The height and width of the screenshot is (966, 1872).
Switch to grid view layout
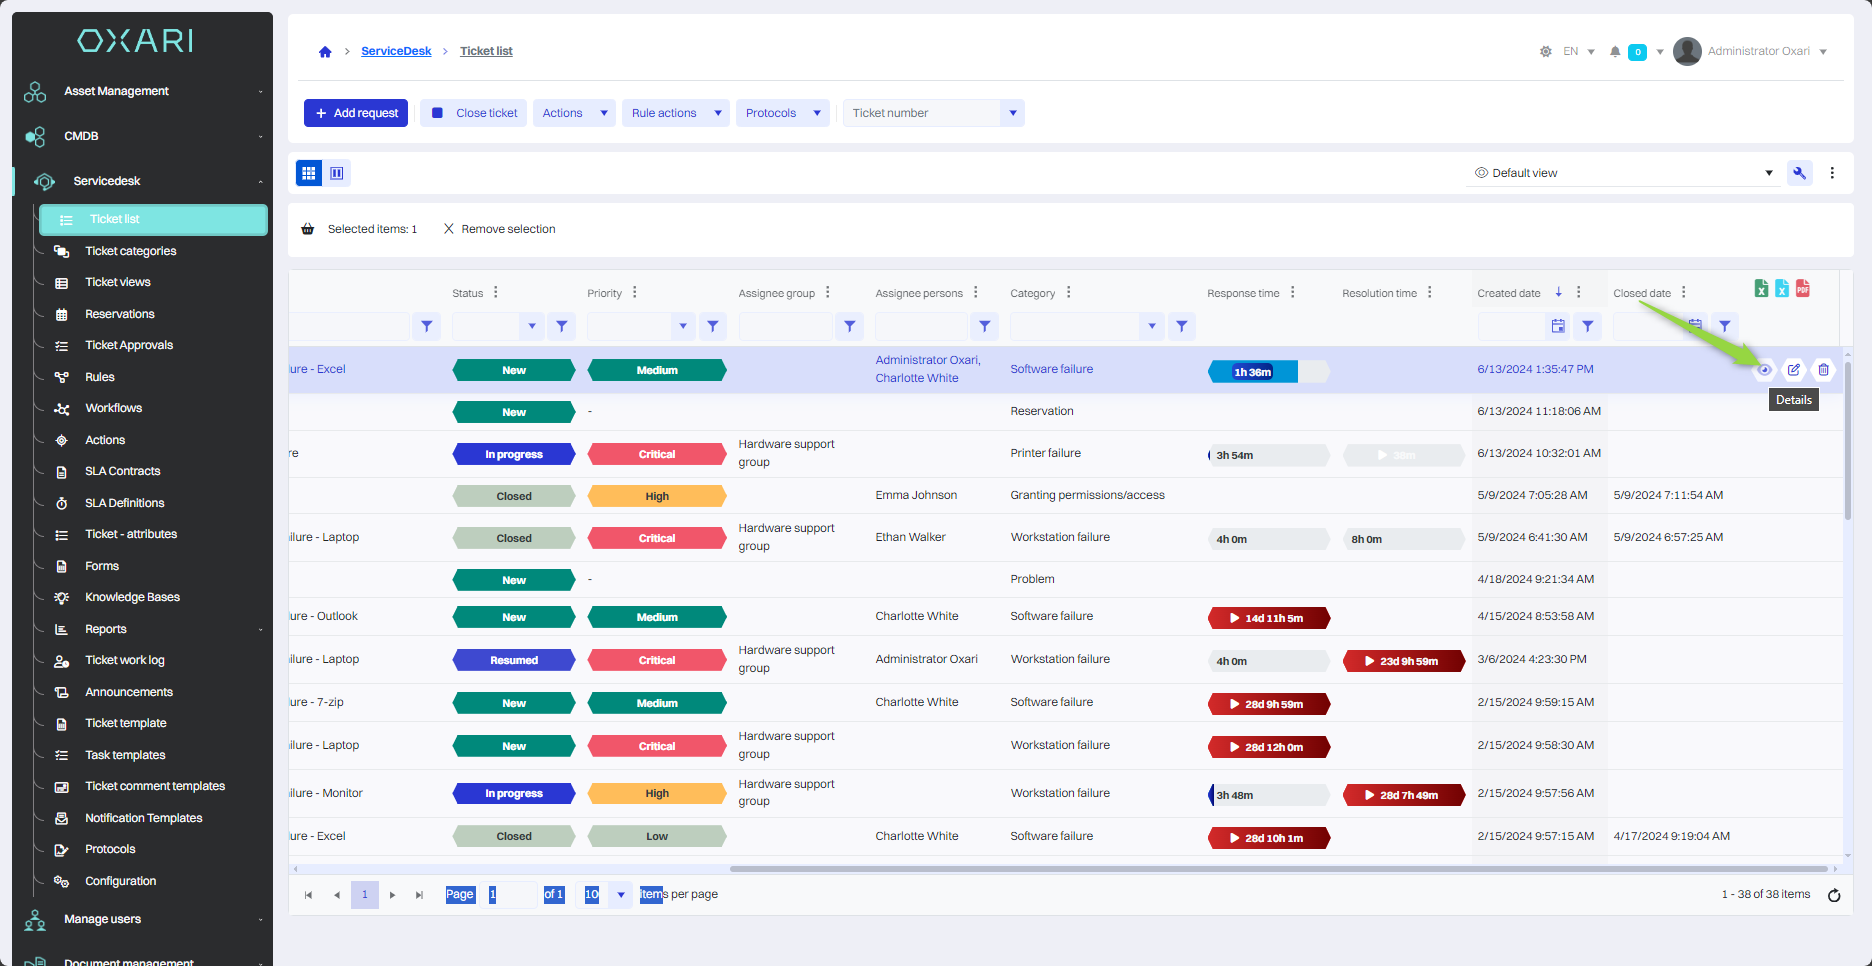[x=309, y=173]
